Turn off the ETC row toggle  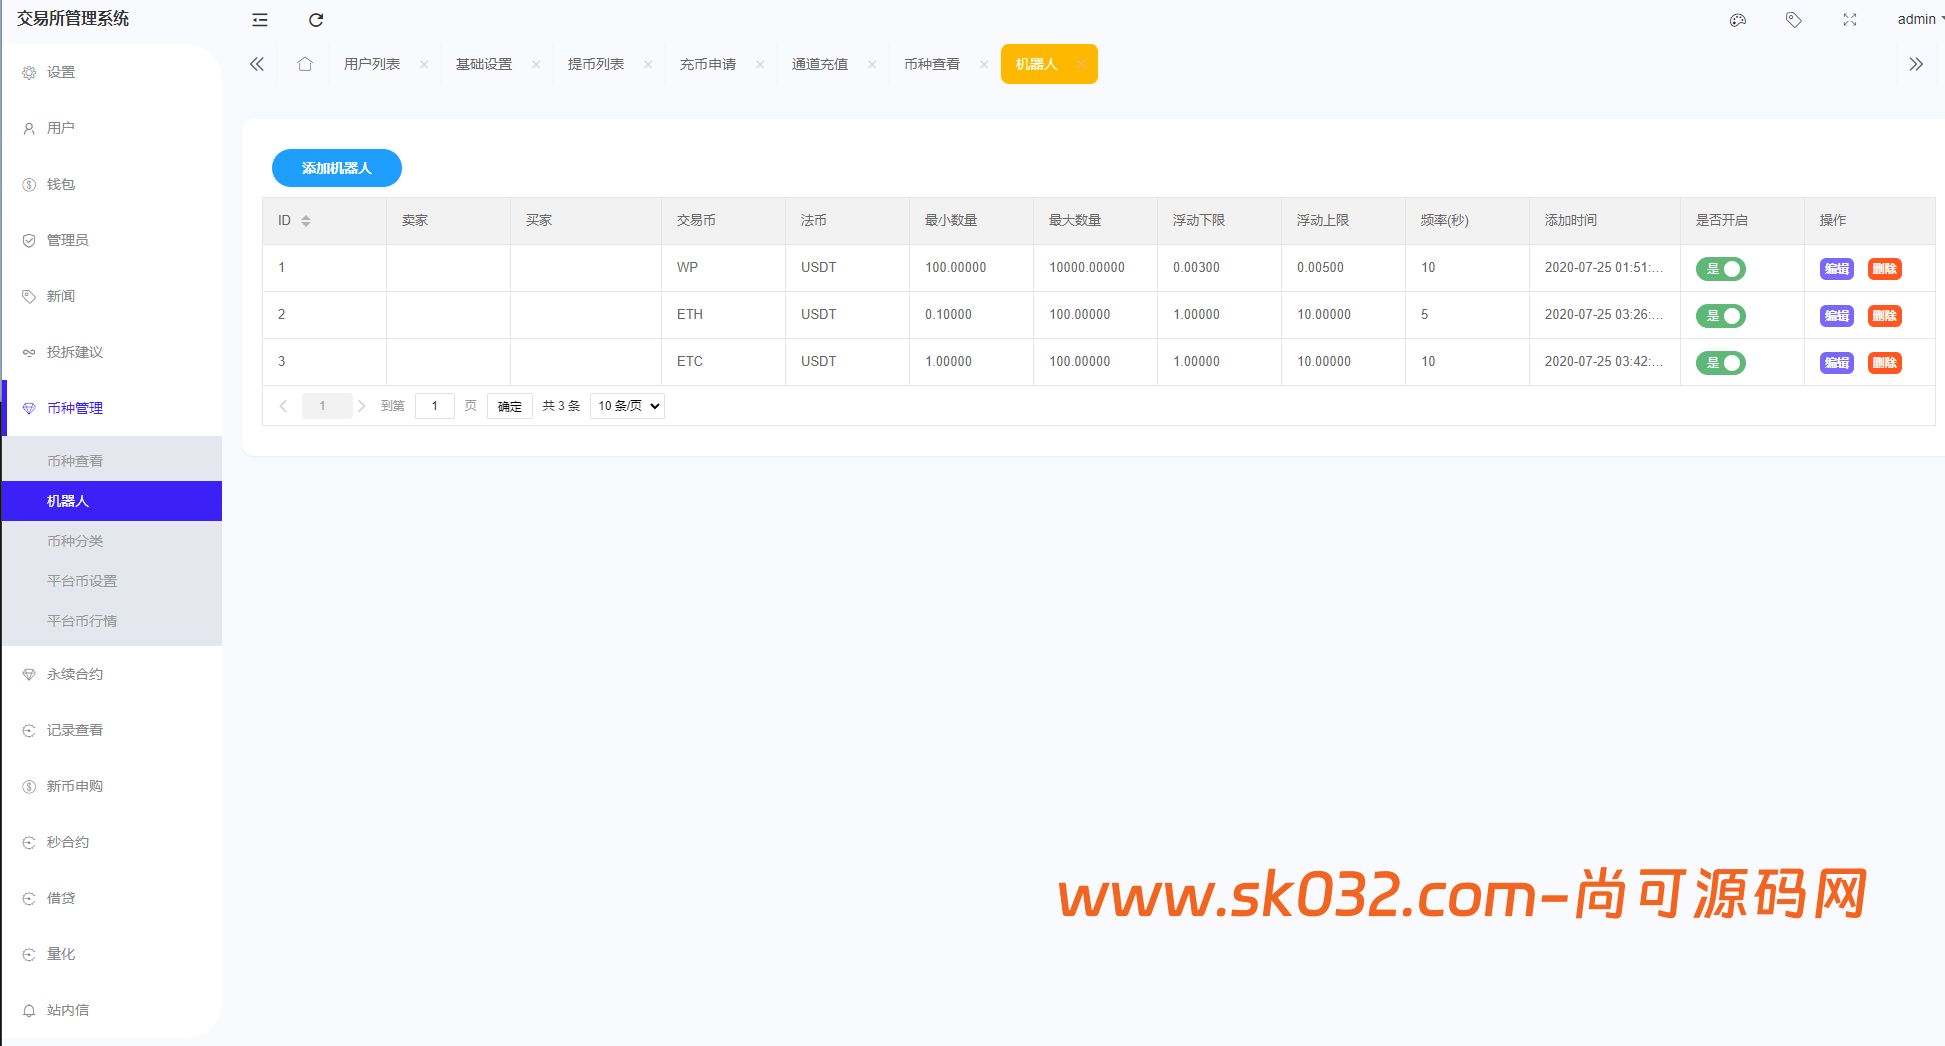pyautogui.click(x=1721, y=362)
